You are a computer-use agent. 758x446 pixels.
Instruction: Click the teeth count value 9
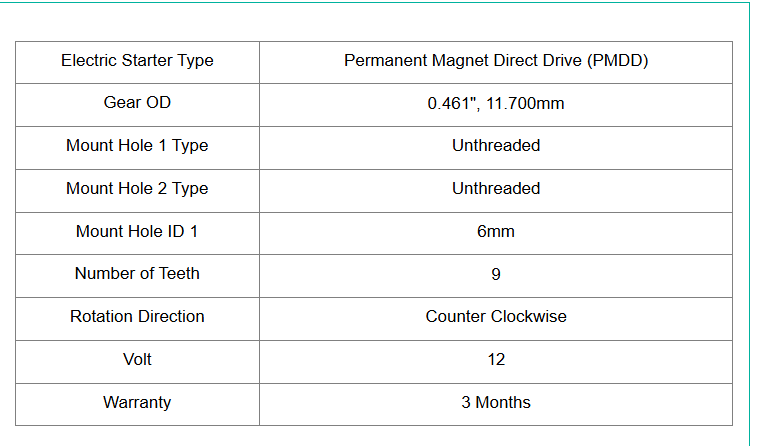click(496, 274)
